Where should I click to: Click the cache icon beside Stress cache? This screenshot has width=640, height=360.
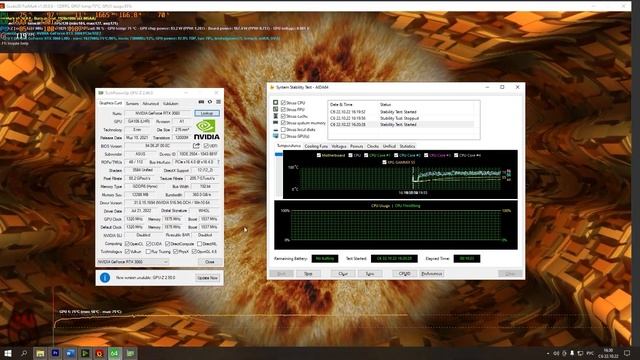pos(276,116)
